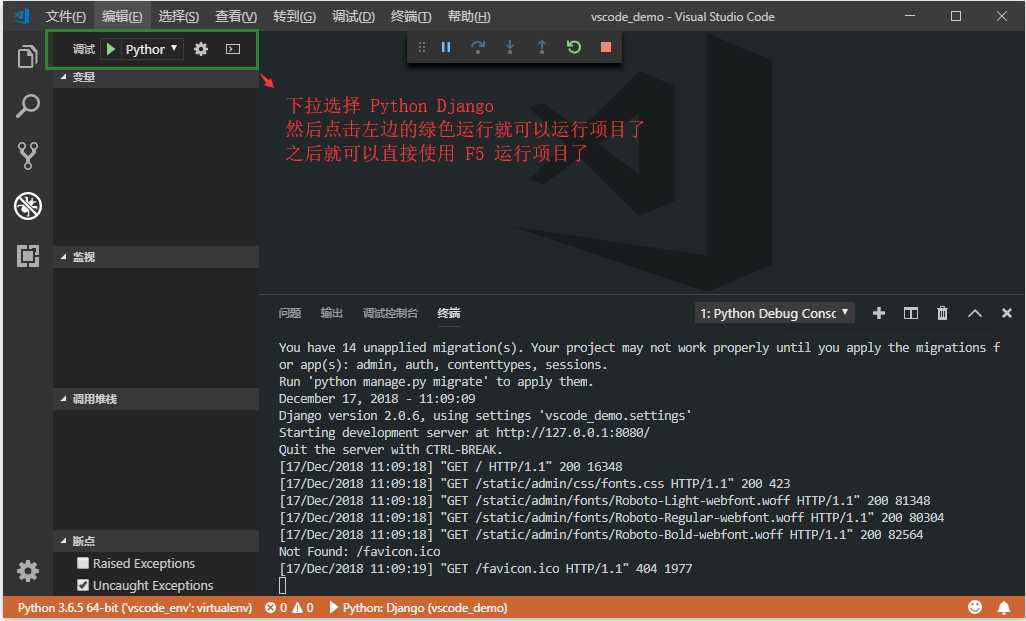Viewport: 1026px width, 621px height.
Task: Open the Search view in activity bar
Action: 27,105
